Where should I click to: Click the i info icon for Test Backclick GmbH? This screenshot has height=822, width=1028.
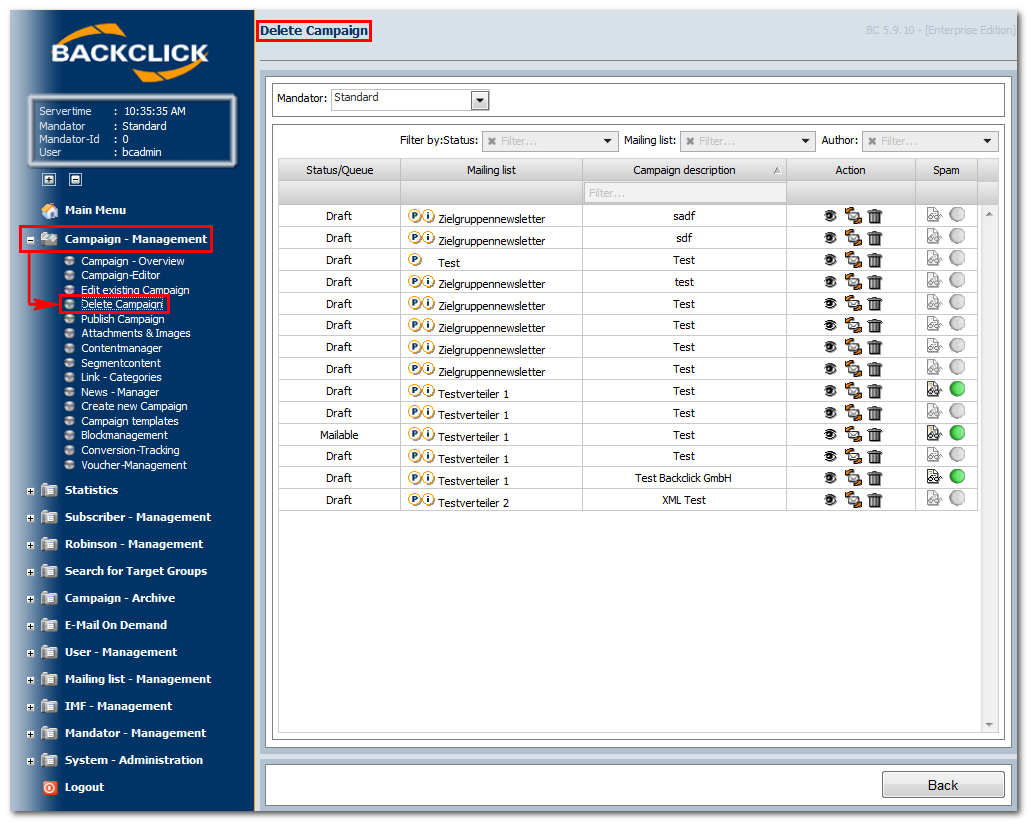pyautogui.click(x=428, y=478)
